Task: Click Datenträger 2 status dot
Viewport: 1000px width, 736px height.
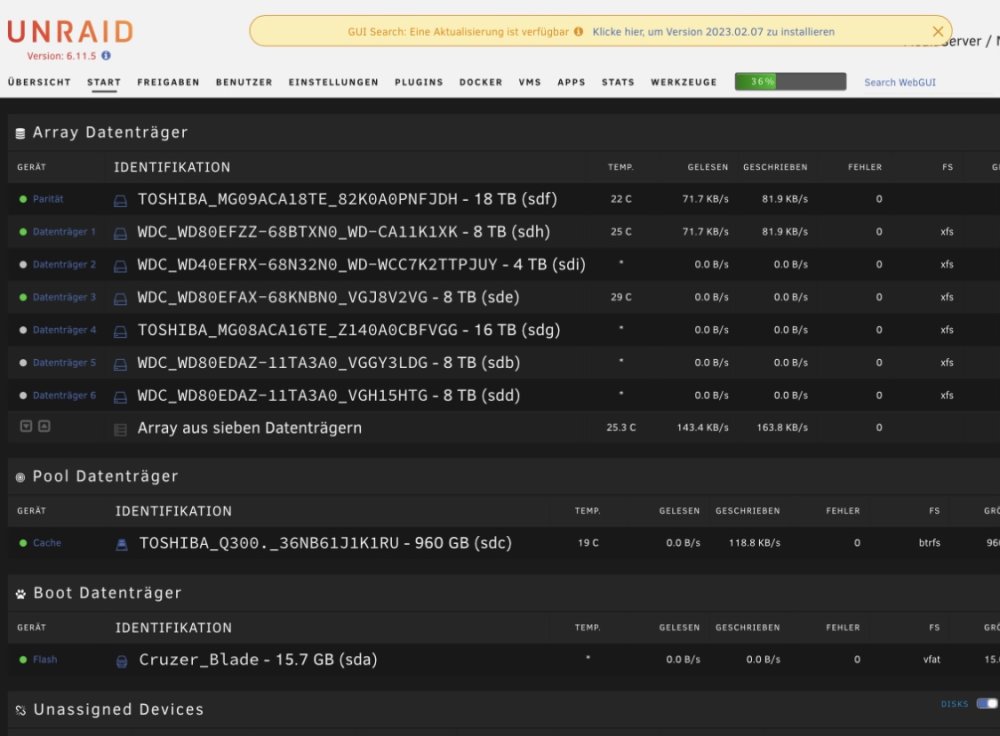Action: 23,264
